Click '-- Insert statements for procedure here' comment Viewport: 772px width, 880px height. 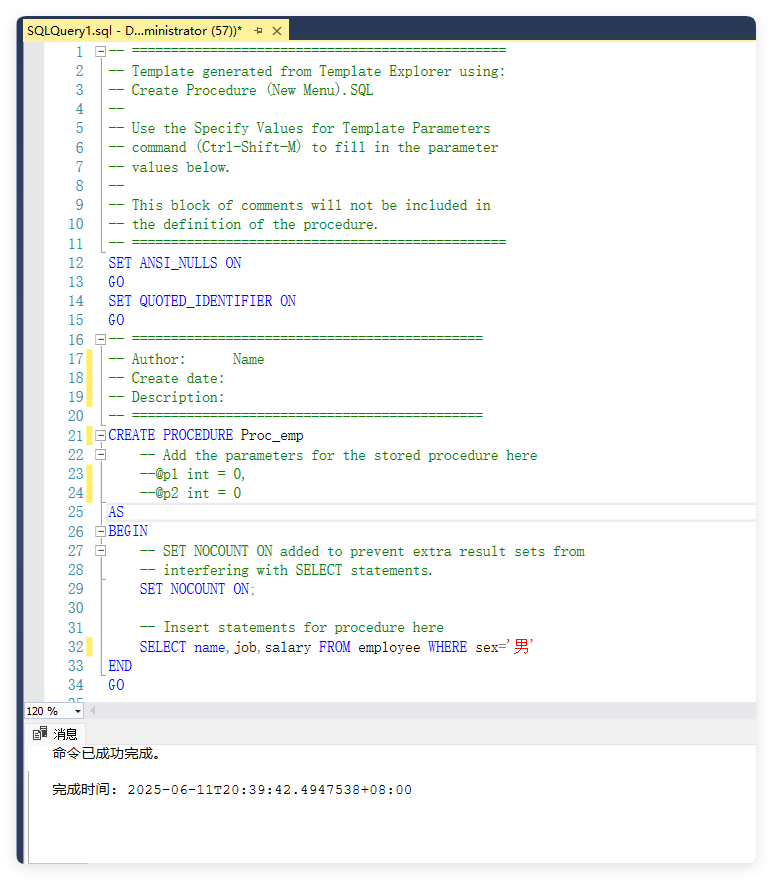point(292,627)
